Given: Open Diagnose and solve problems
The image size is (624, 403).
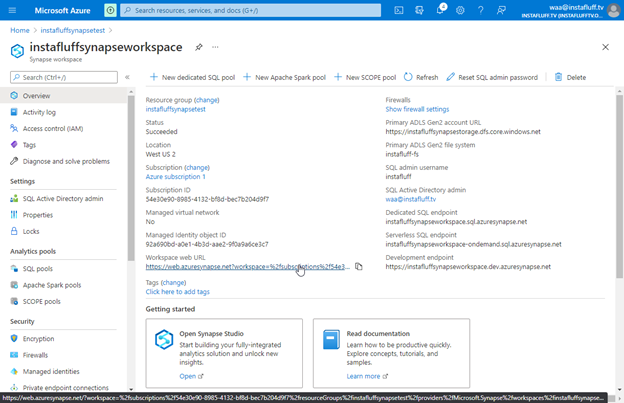Looking at the screenshot, I should (x=64, y=161).
